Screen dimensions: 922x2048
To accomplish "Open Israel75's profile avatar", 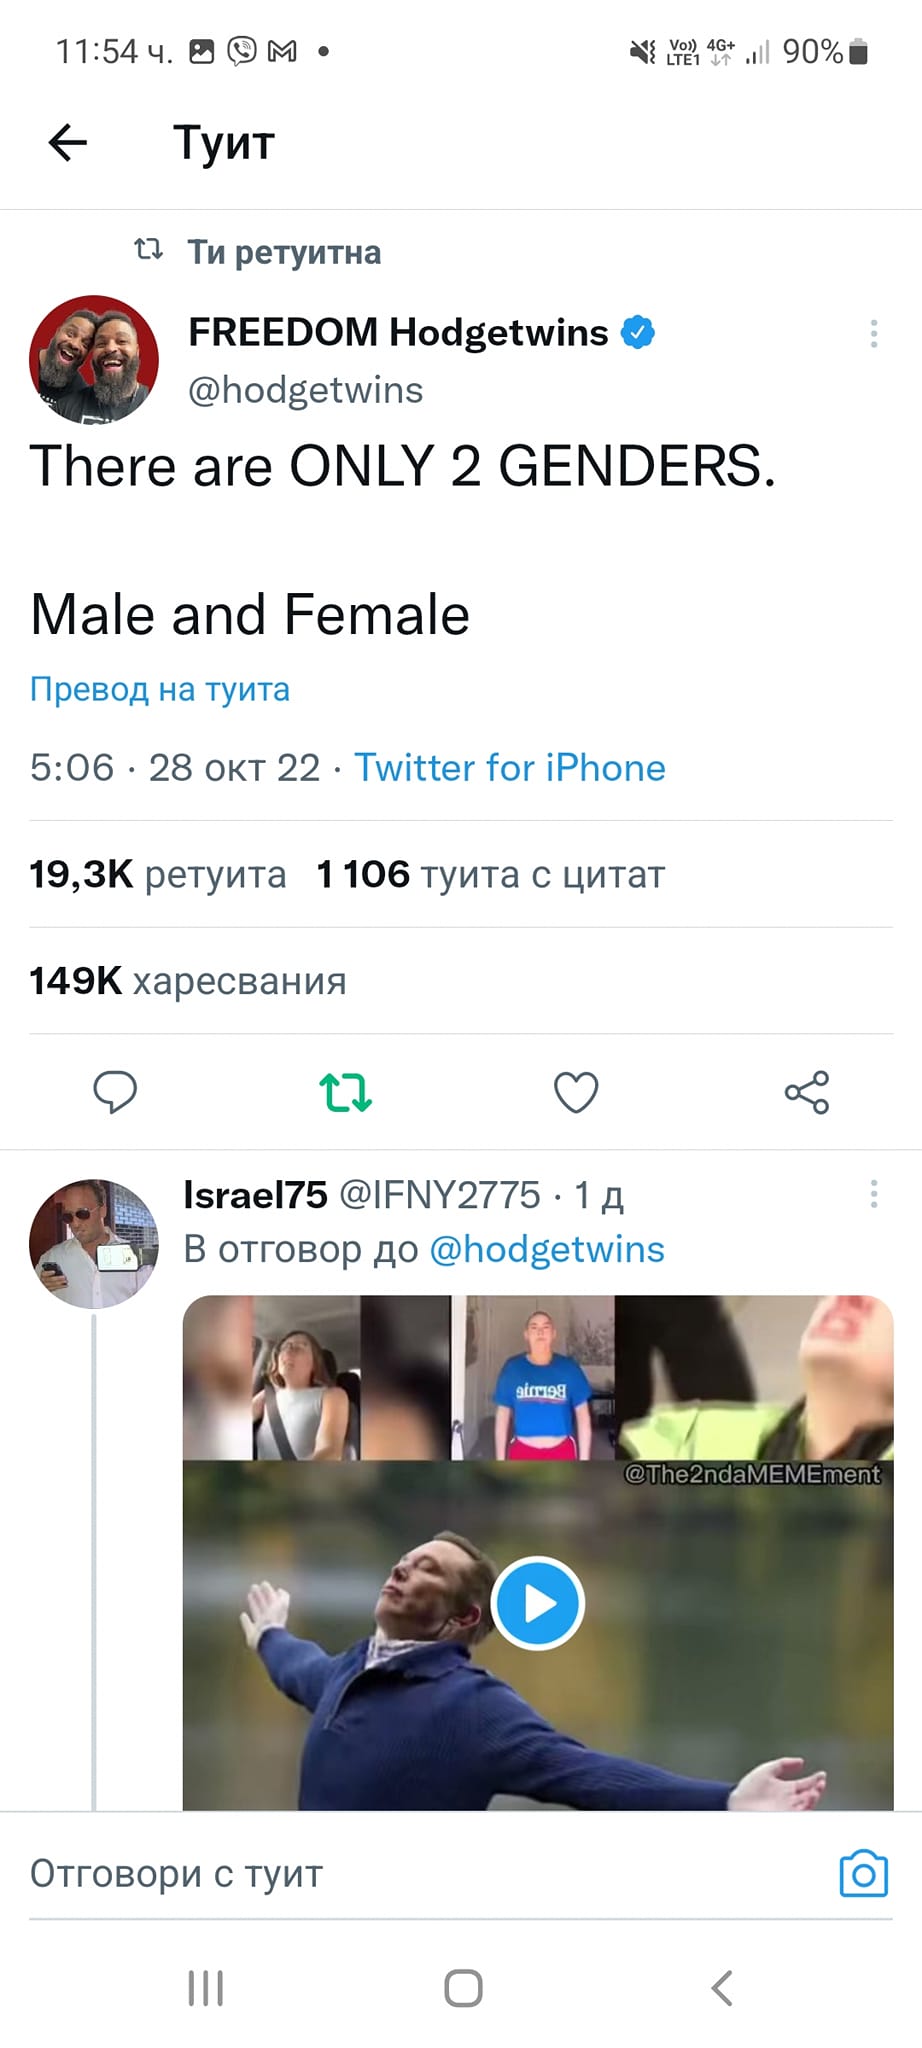I will (x=94, y=1243).
